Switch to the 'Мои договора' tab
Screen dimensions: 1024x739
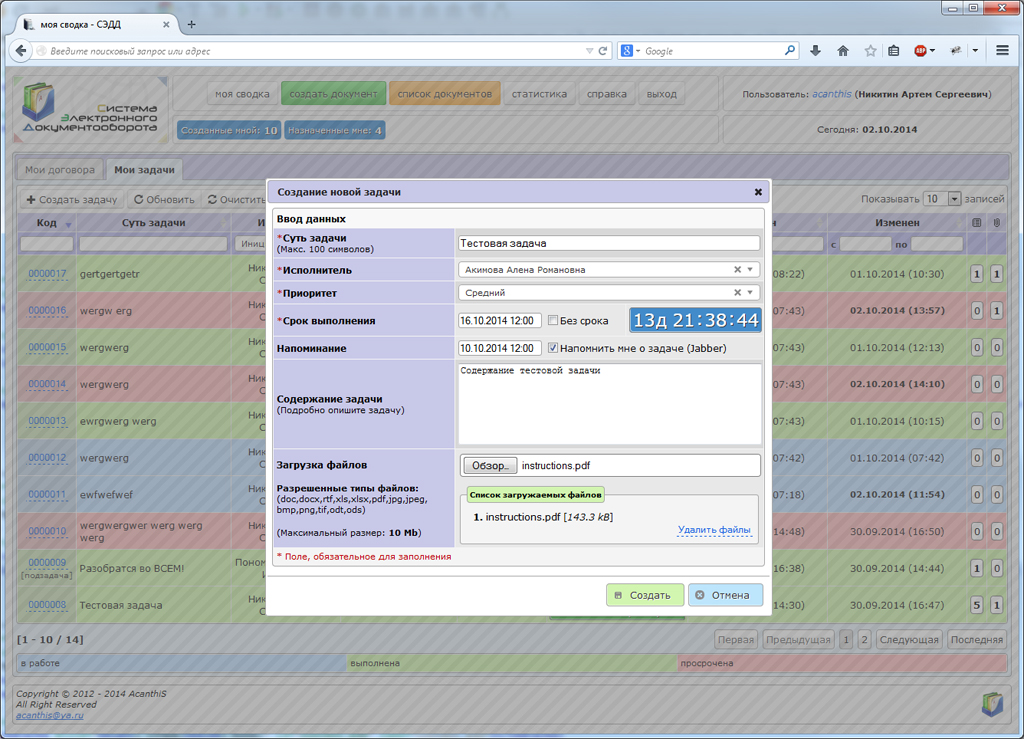point(59,170)
